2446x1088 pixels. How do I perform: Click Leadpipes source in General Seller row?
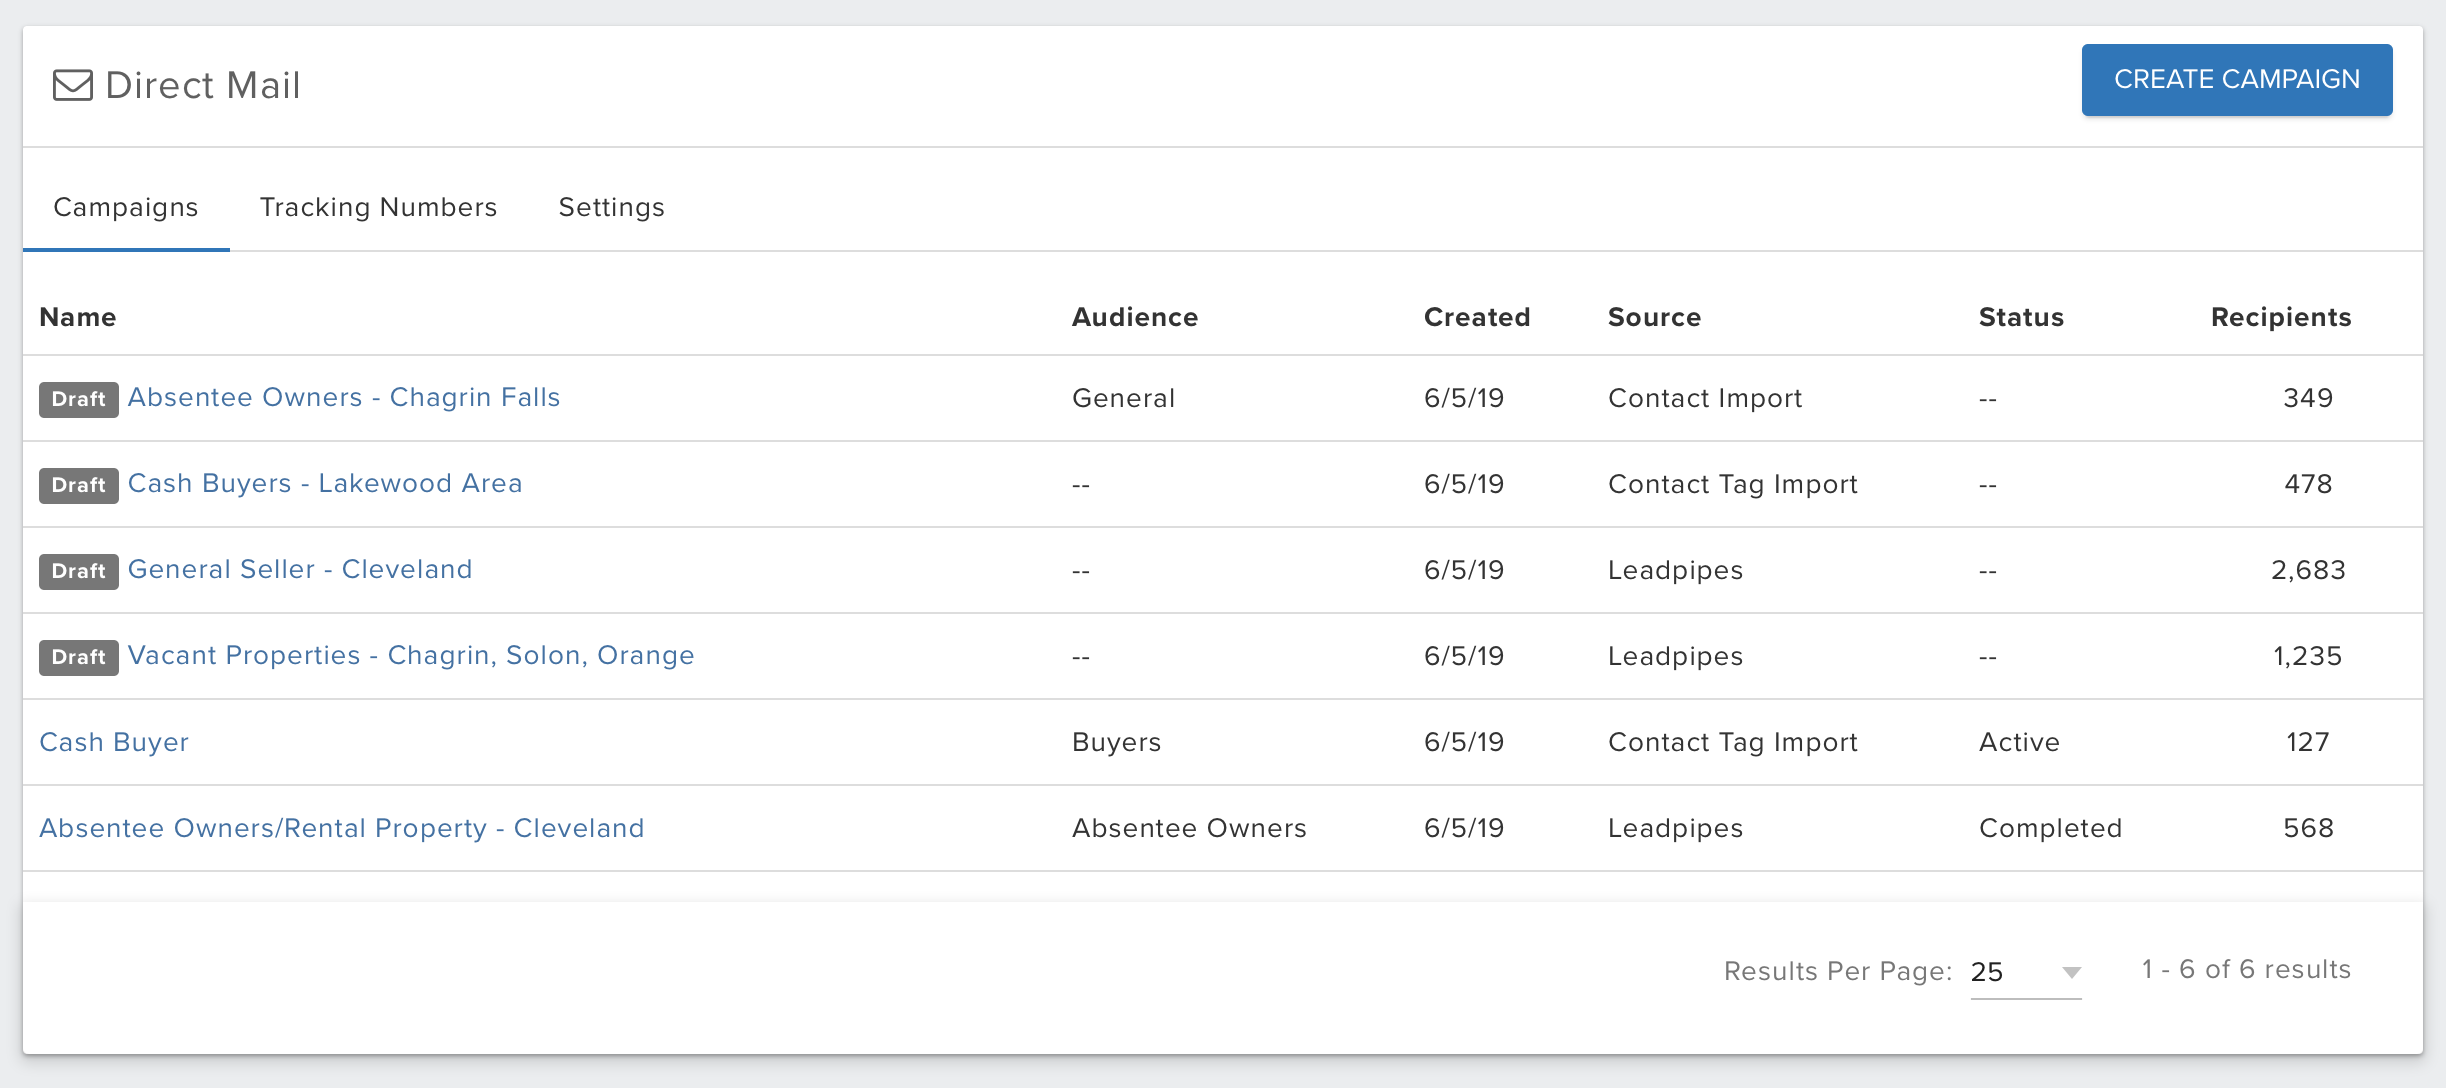click(1675, 570)
